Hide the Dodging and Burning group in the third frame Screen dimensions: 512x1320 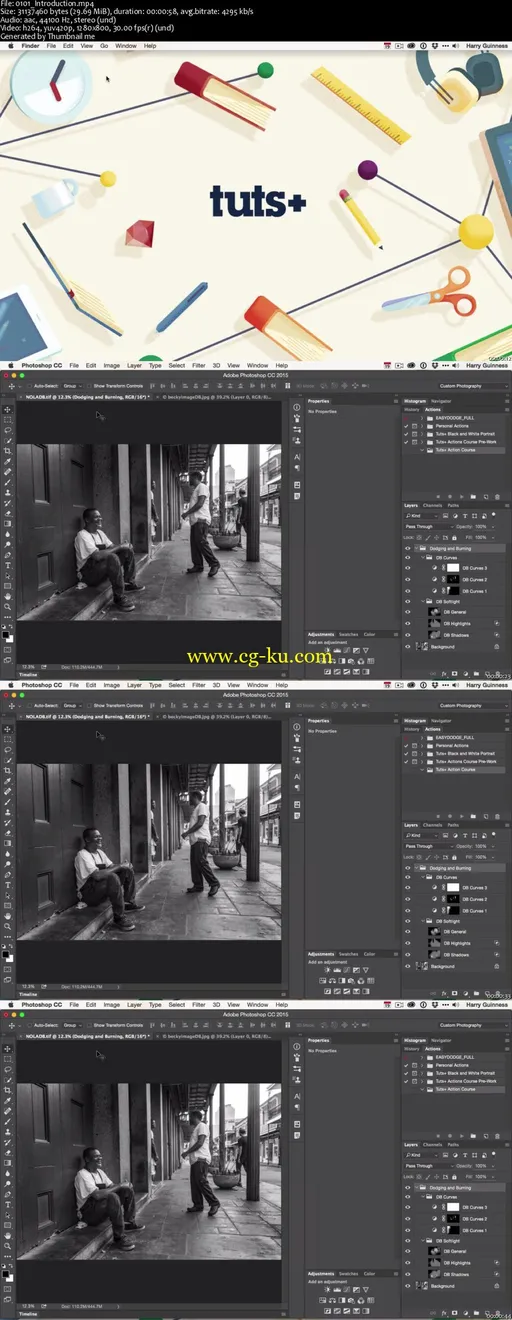tap(408, 1187)
